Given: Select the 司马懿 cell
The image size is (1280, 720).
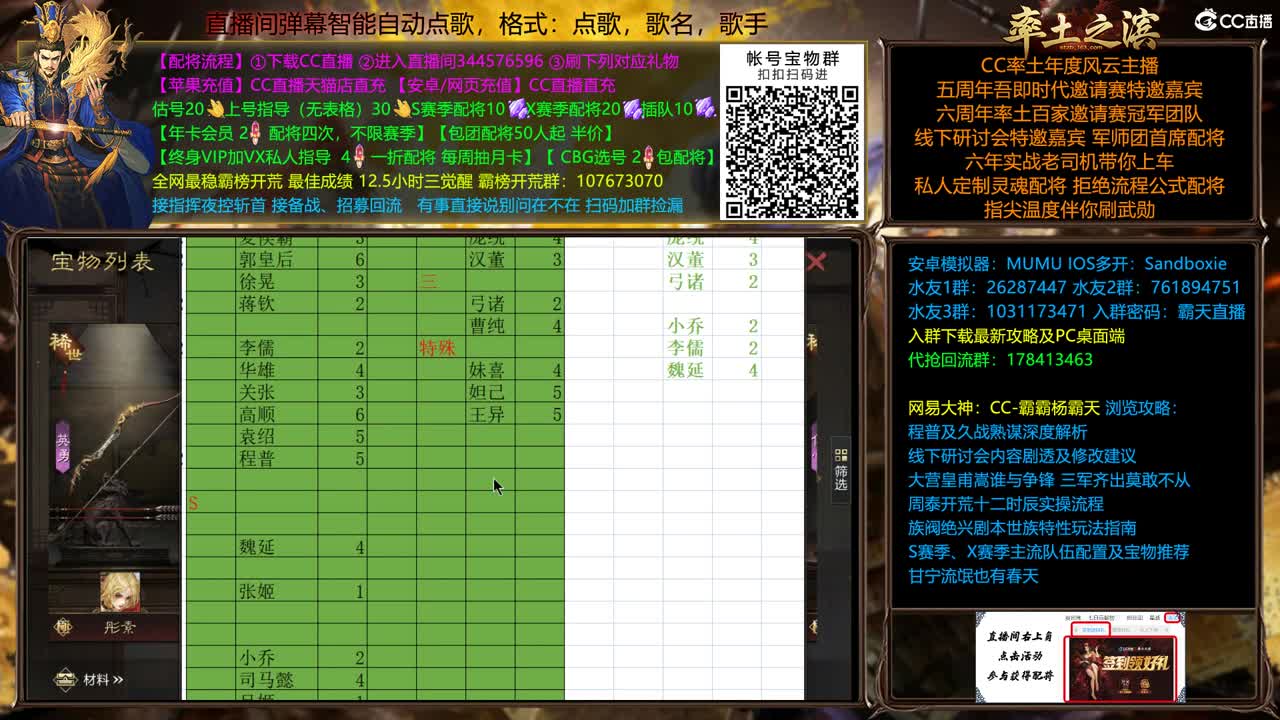Looking at the screenshot, I should 276,680.
